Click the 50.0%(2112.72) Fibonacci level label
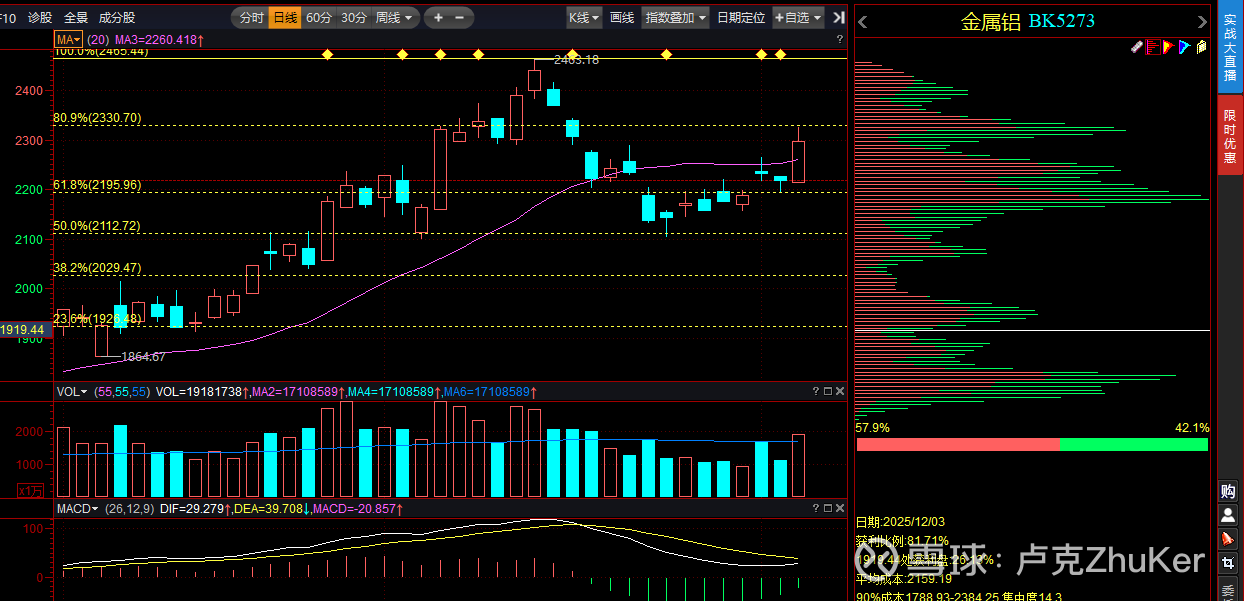The height and width of the screenshot is (601, 1244). [x=97, y=226]
